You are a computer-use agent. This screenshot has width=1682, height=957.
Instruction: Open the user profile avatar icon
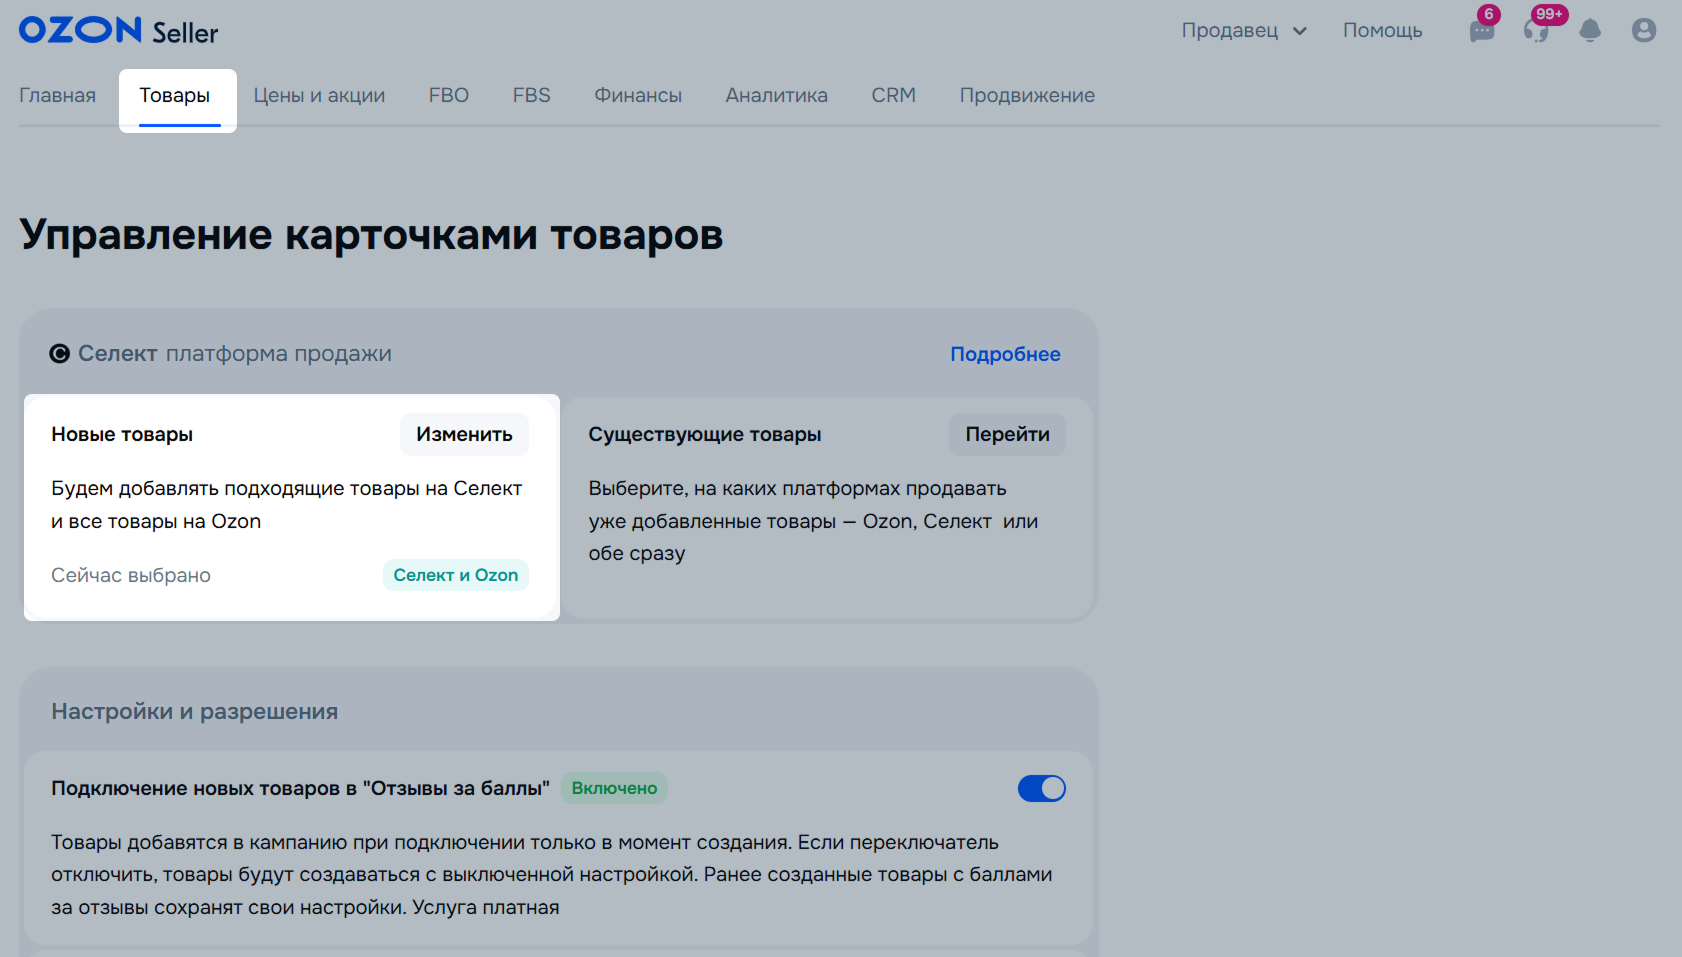tap(1644, 31)
